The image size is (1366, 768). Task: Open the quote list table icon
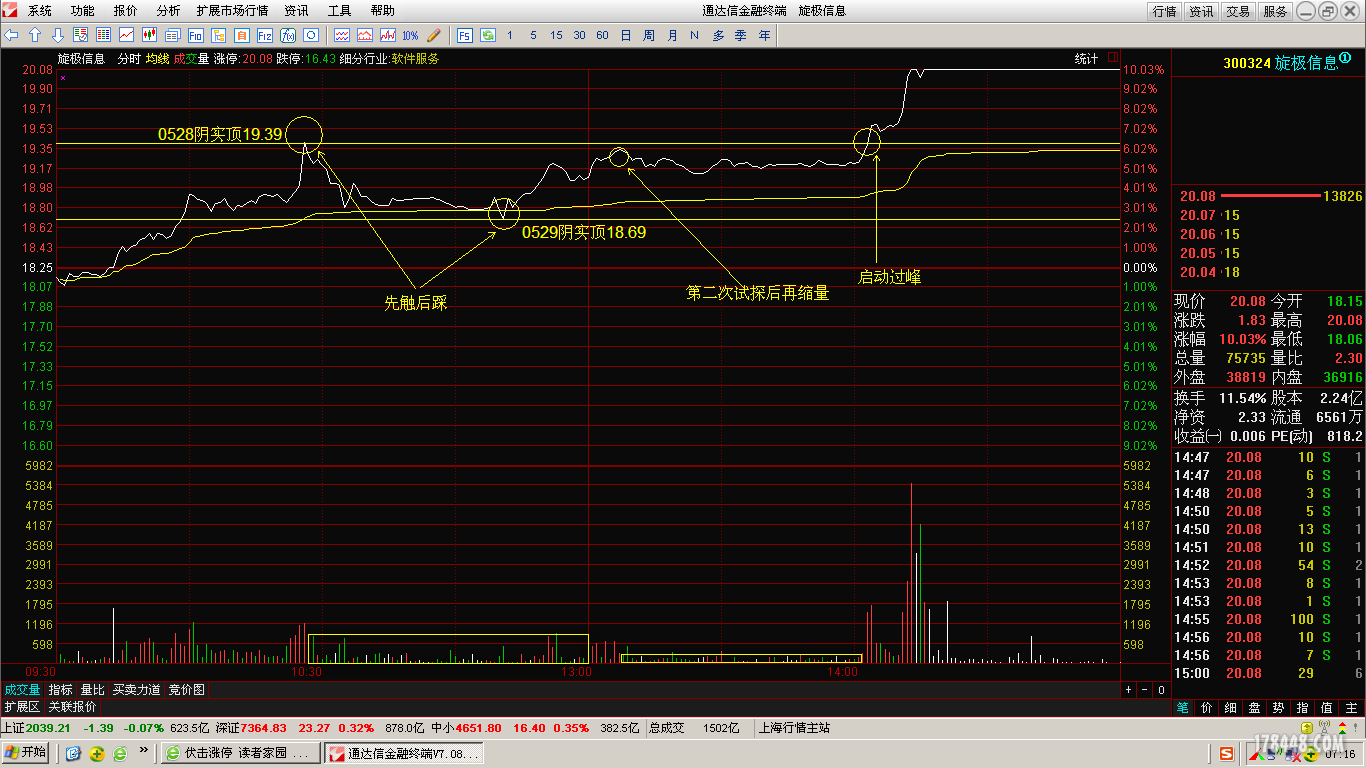(103, 35)
